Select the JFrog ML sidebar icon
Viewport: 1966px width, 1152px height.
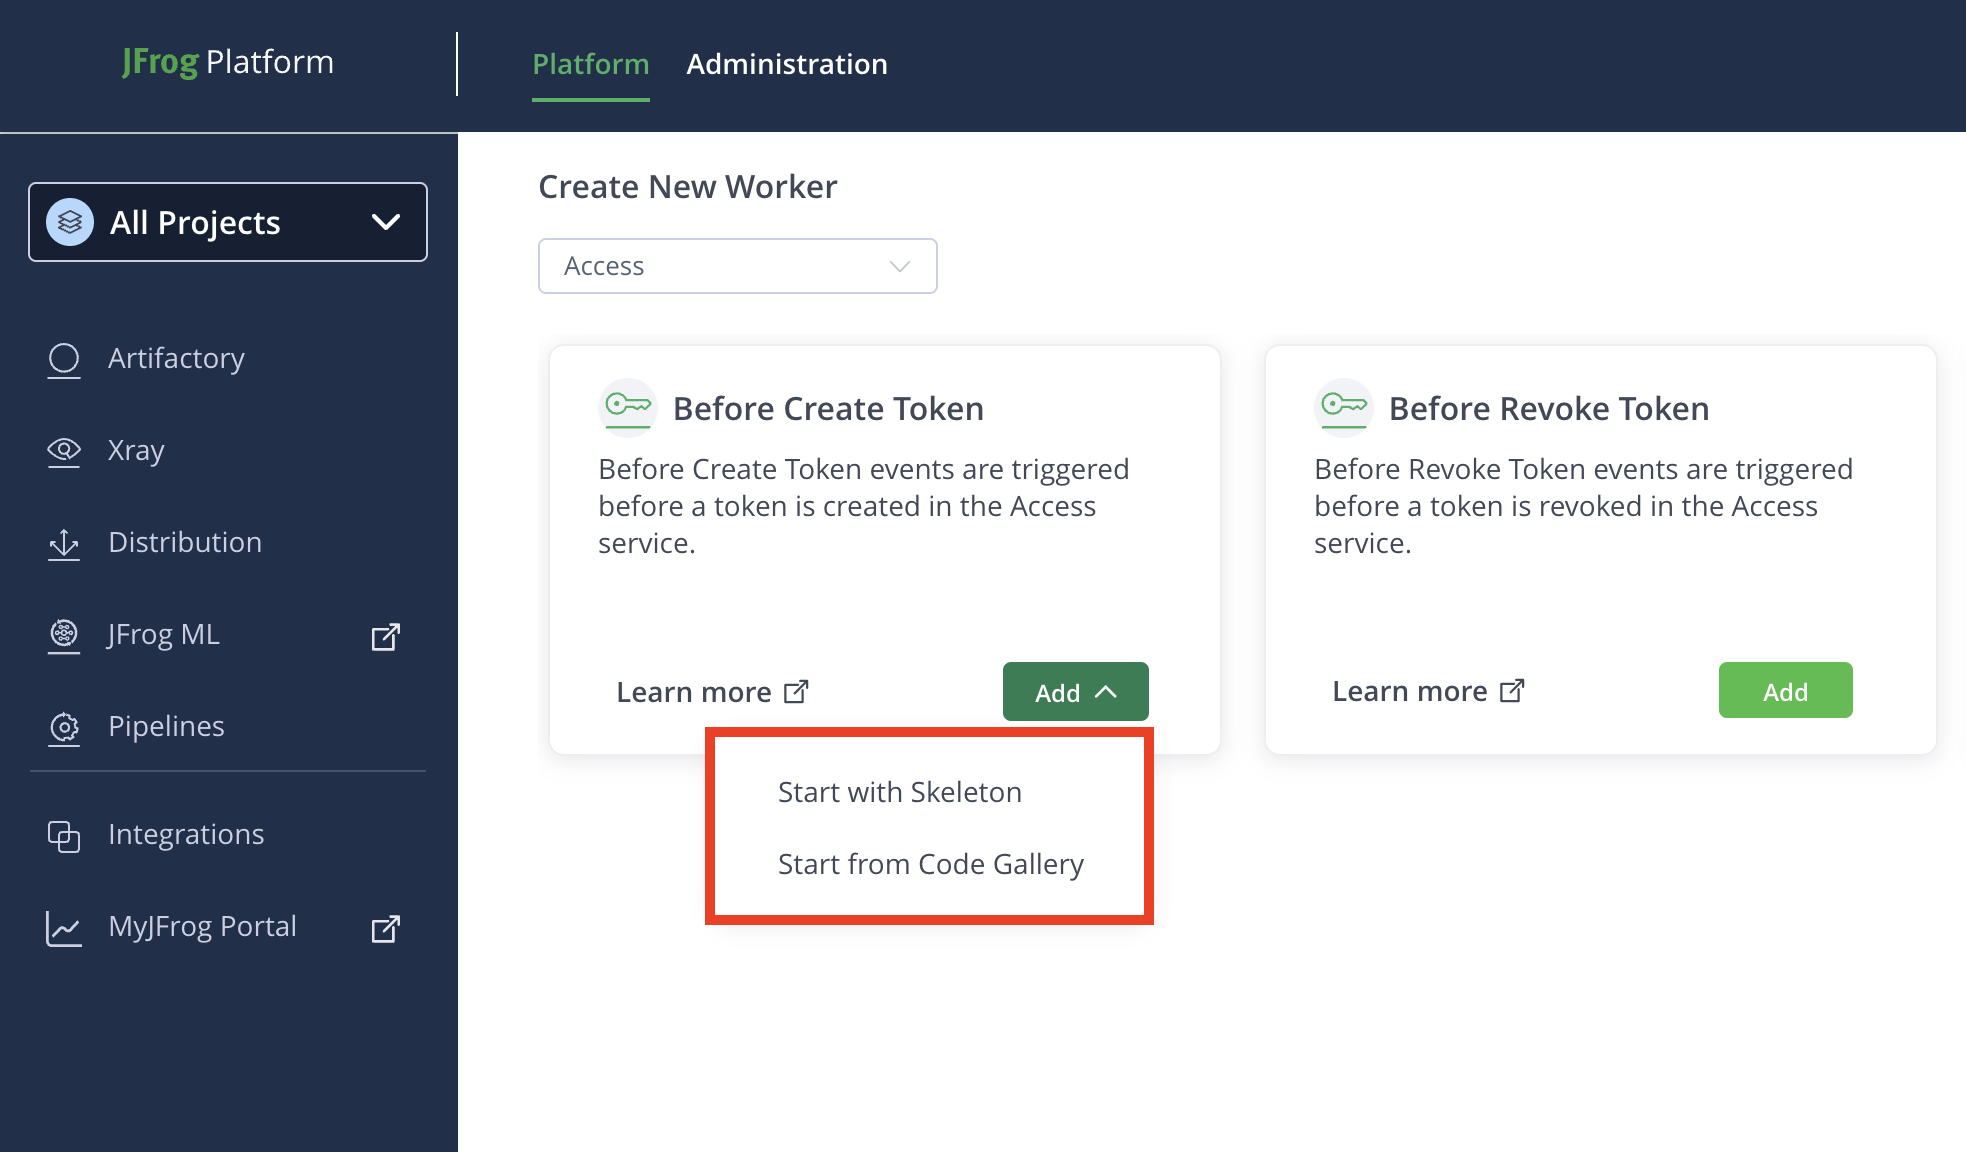(63, 635)
